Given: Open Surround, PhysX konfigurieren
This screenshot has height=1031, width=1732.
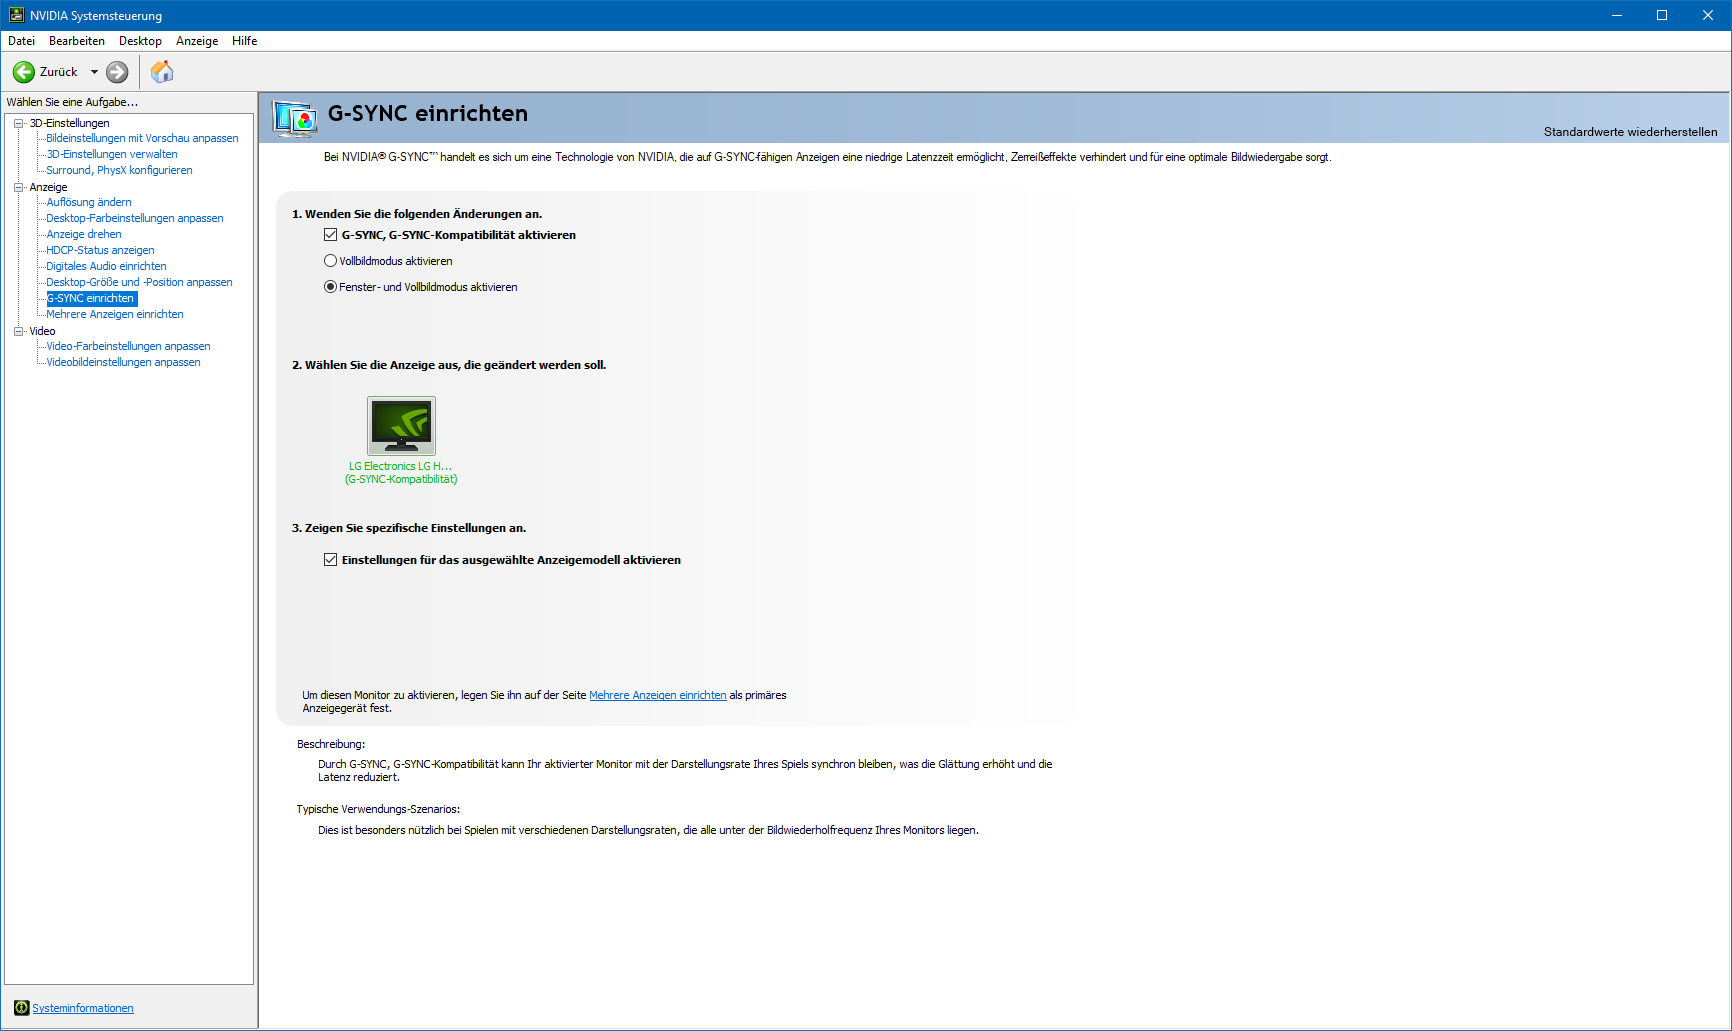Looking at the screenshot, I should tap(119, 170).
